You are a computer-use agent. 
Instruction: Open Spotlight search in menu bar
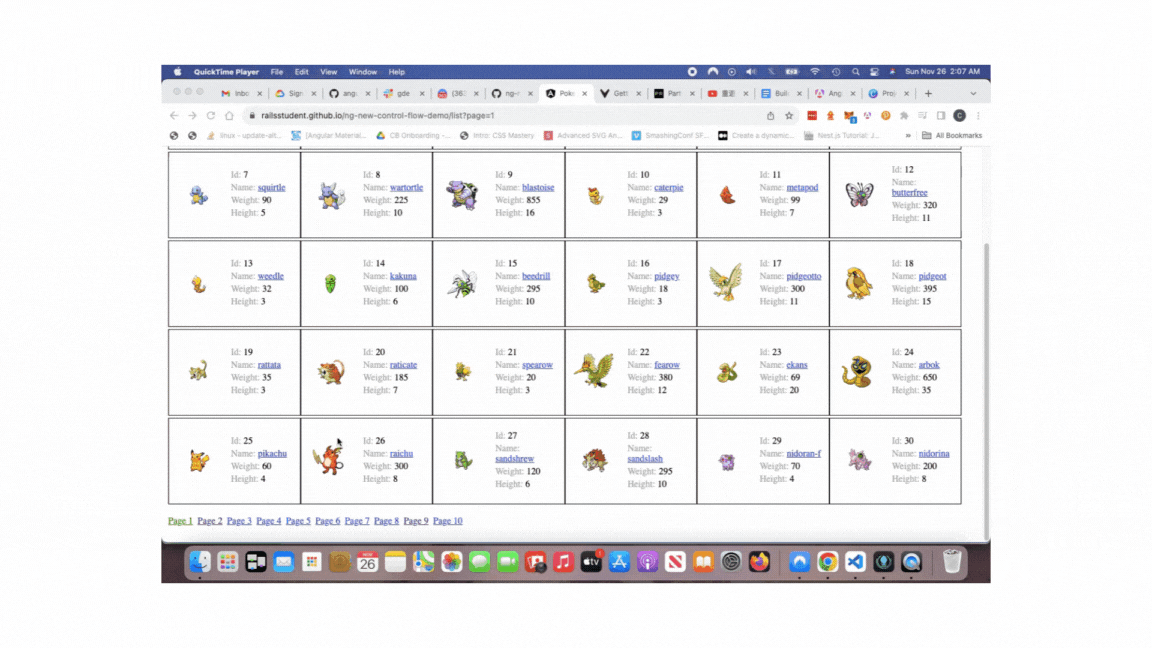pyautogui.click(x=855, y=72)
